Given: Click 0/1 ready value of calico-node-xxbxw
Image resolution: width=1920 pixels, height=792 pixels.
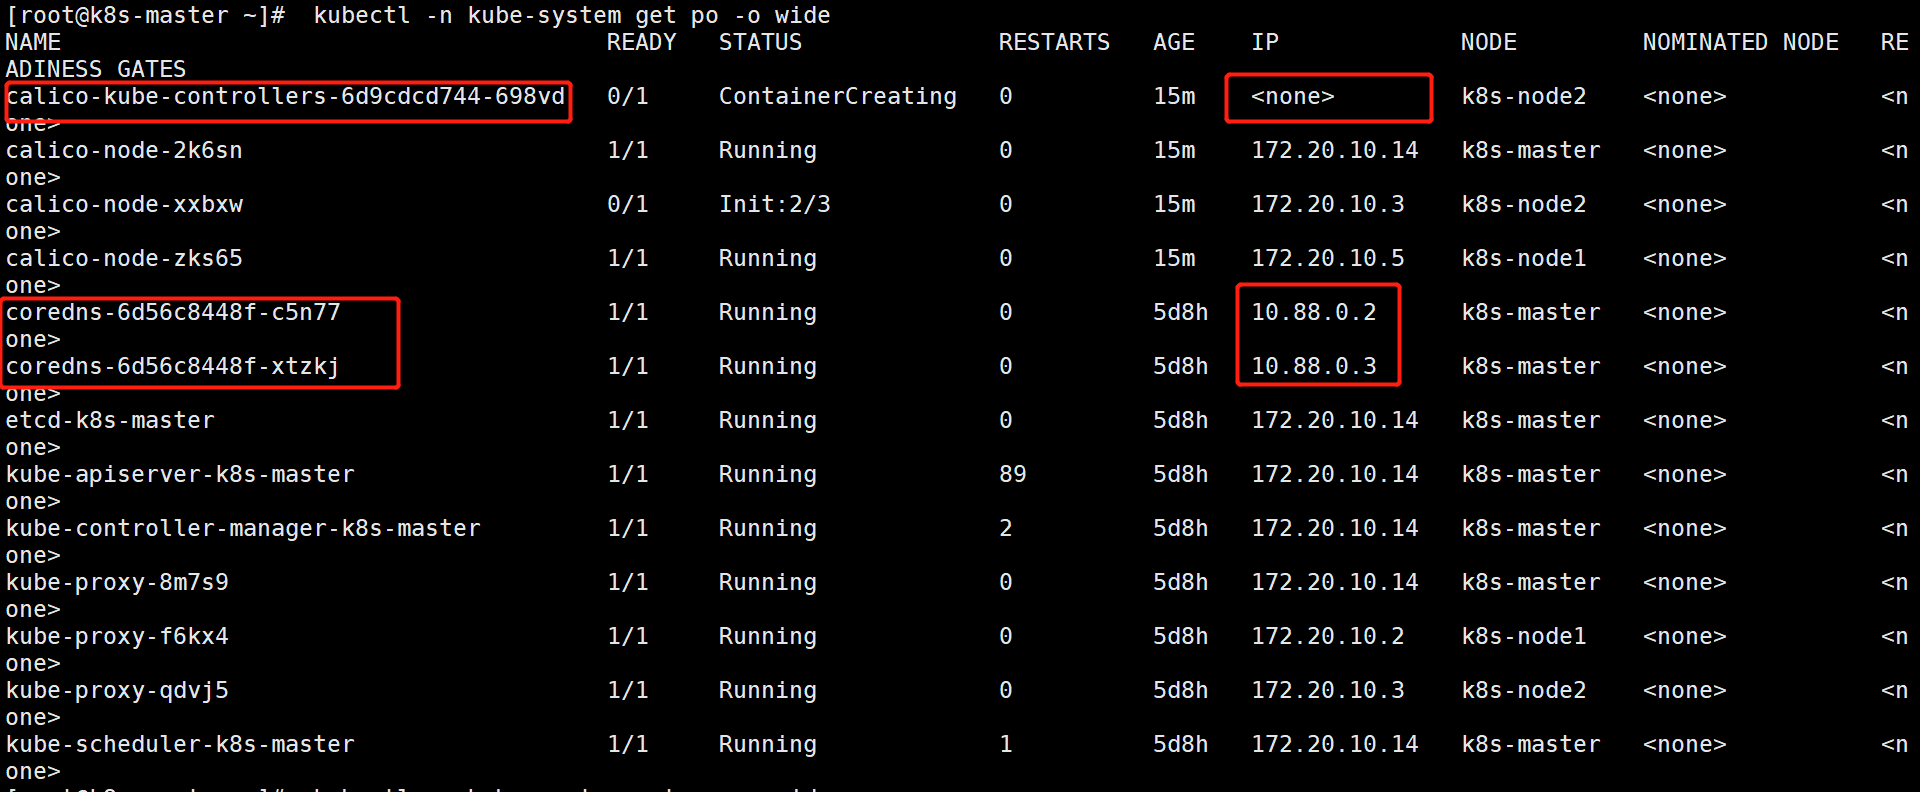Looking at the screenshot, I should point(628,204).
